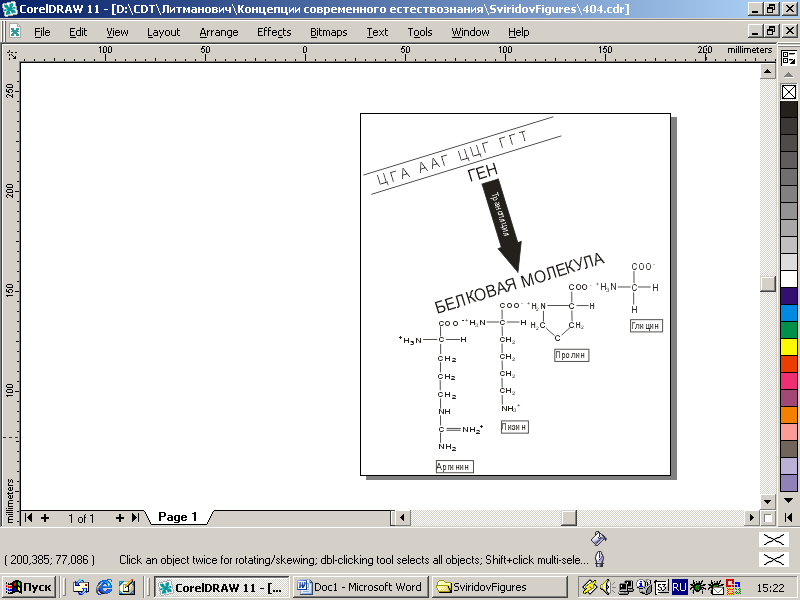Toggle the RU keyboard language indicator

pos(679,588)
